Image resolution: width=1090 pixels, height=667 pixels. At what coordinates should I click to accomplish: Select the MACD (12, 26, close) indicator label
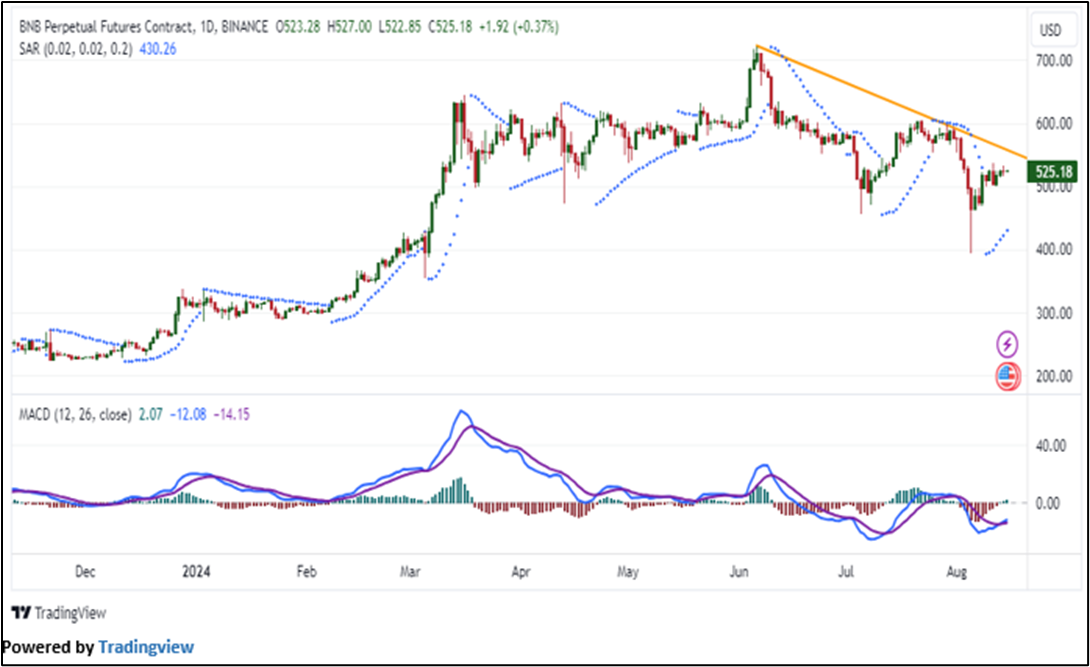(x=75, y=415)
